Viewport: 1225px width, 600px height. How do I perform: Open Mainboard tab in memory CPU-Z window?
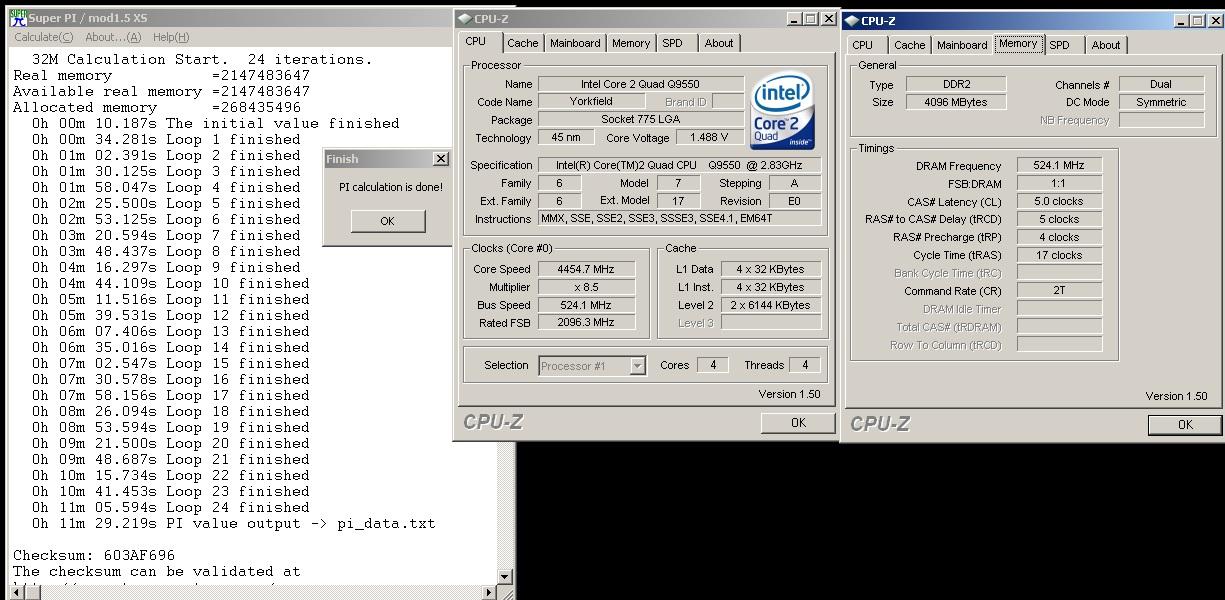coord(962,45)
